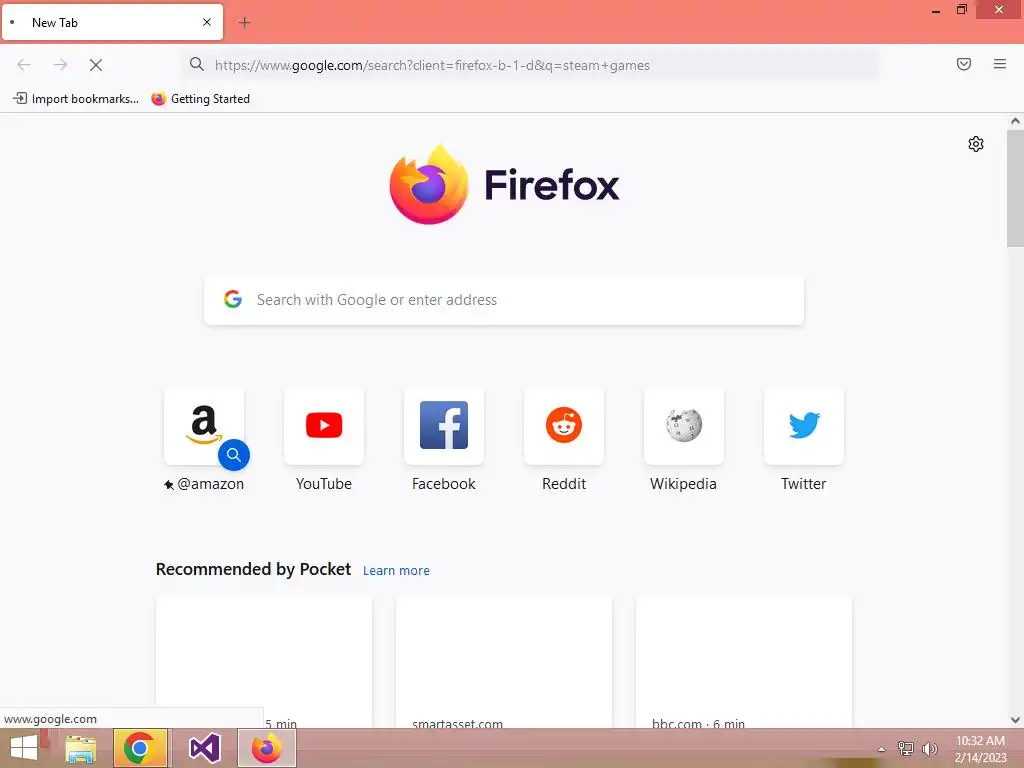The width and height of the screenshot is (1024, 768).
Task: Click the network tray icon
Action: (905, 748)
